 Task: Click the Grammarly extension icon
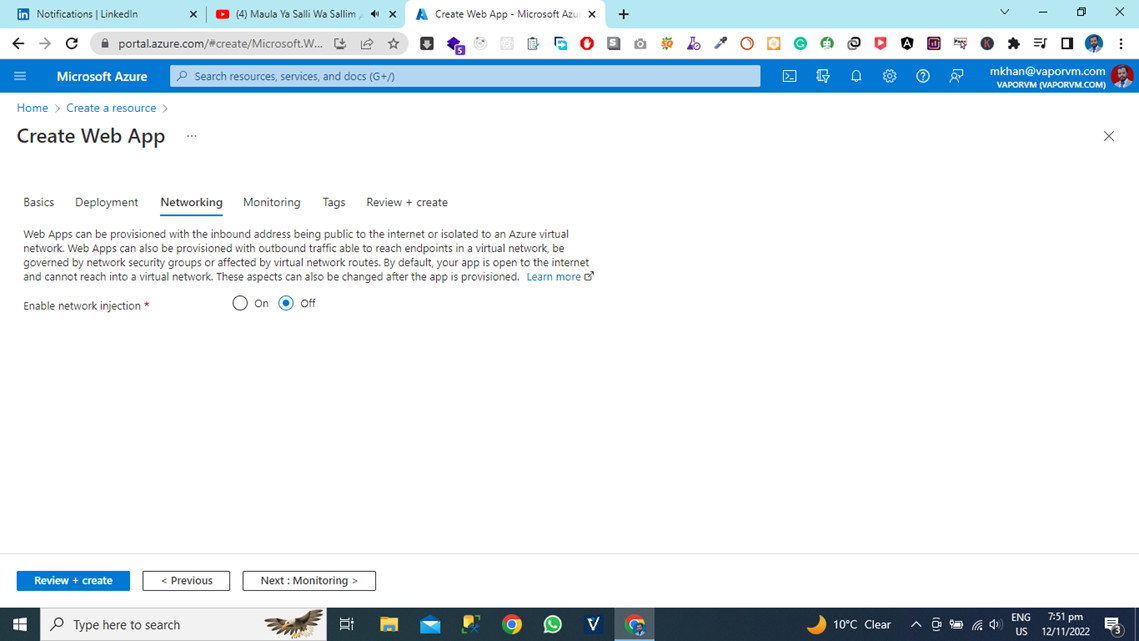(x=799, y=43)
